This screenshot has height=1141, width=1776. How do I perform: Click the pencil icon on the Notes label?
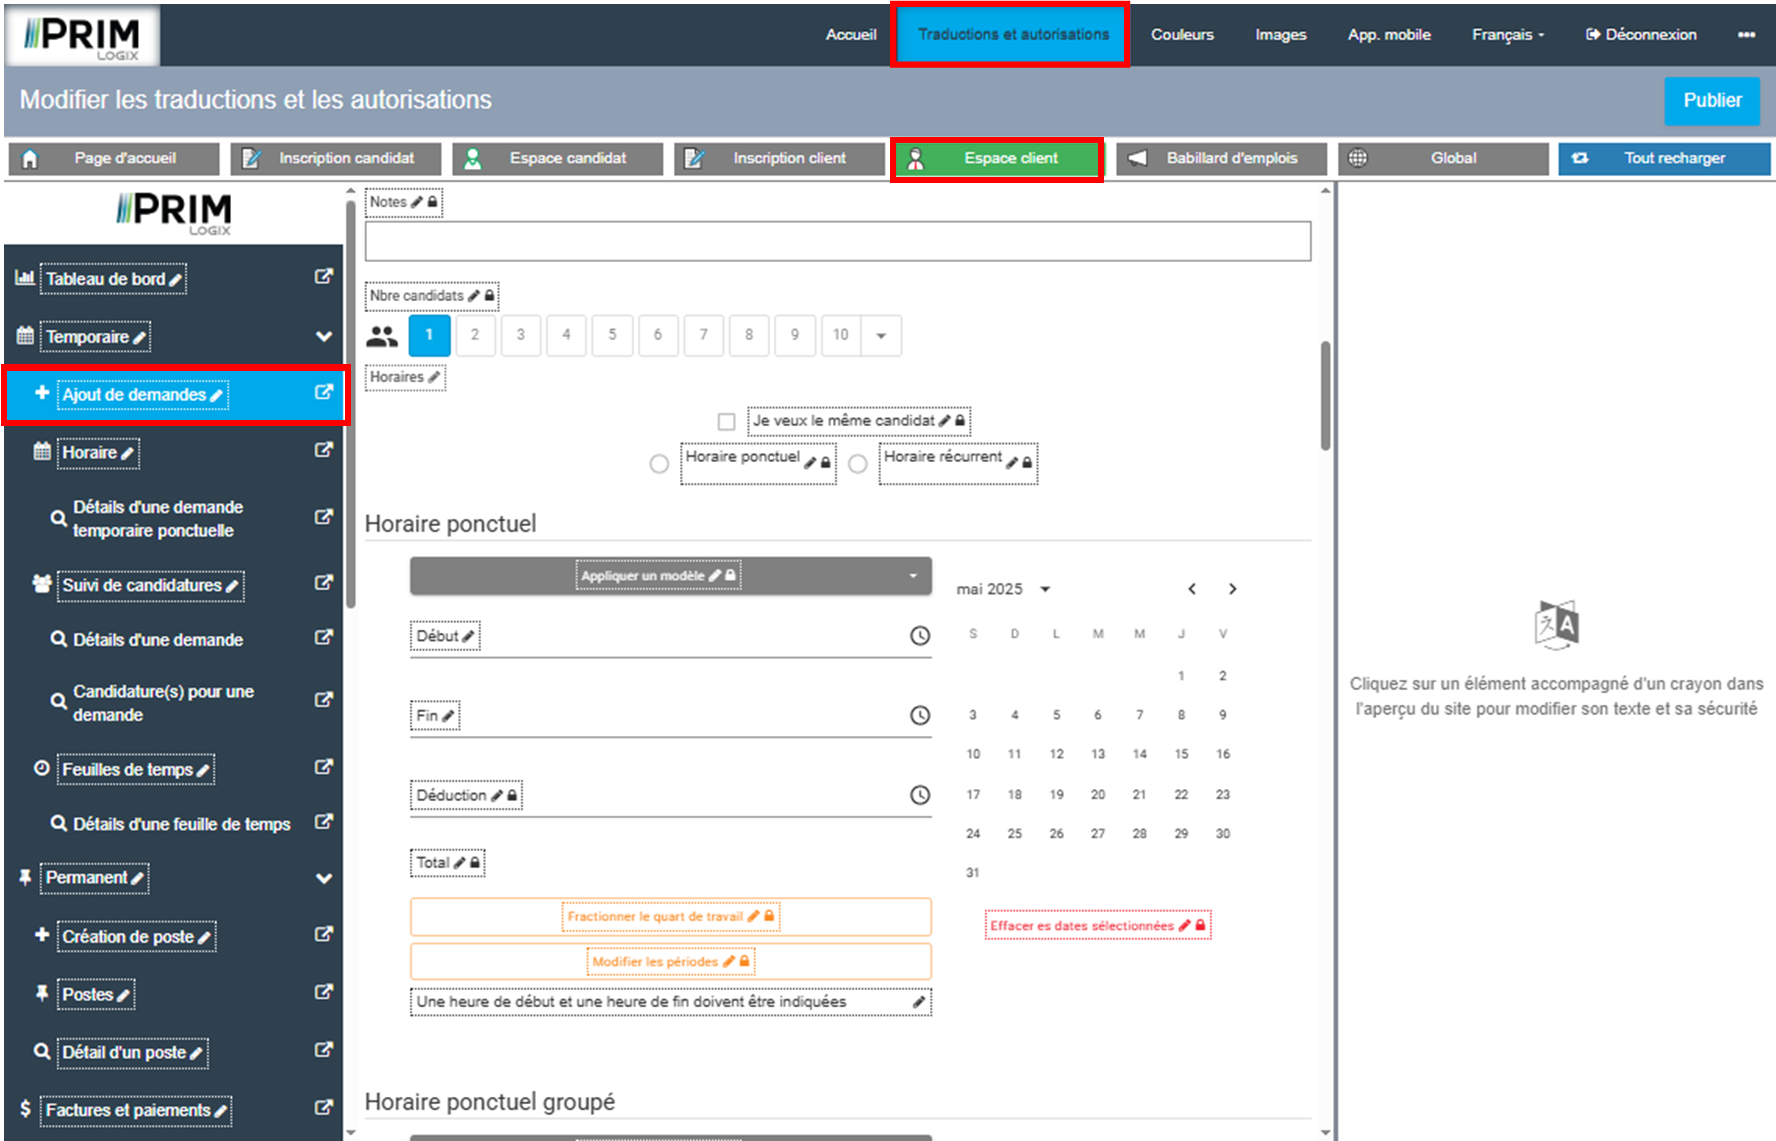(417, 202)
